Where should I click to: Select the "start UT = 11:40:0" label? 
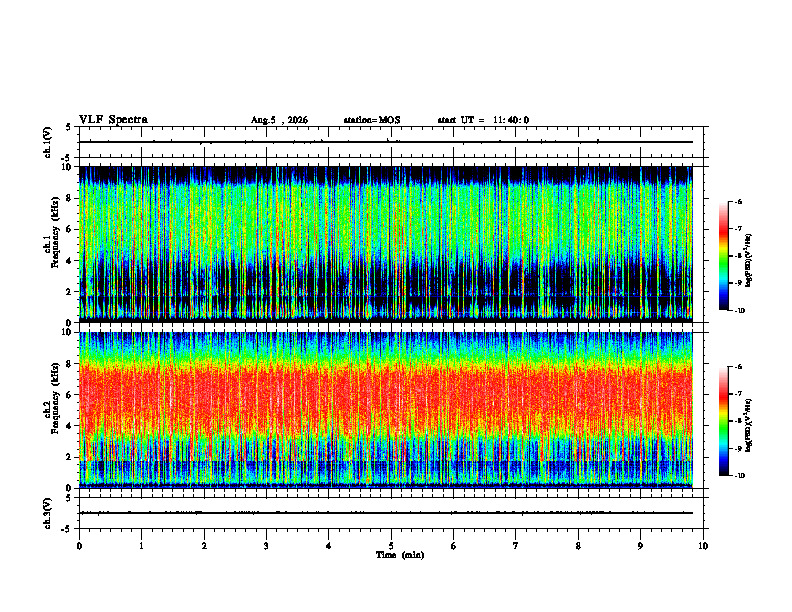point(483,120)
